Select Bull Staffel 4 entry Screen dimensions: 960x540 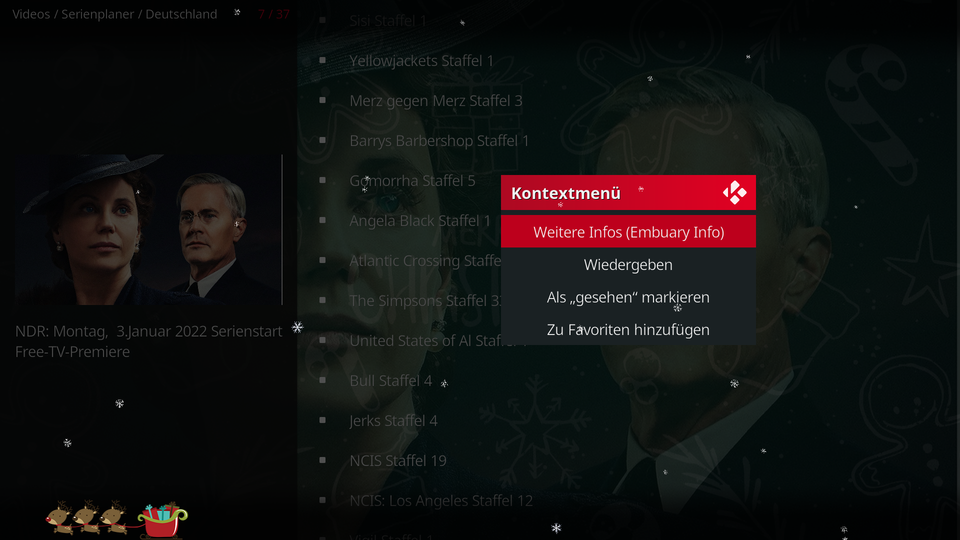391,381
